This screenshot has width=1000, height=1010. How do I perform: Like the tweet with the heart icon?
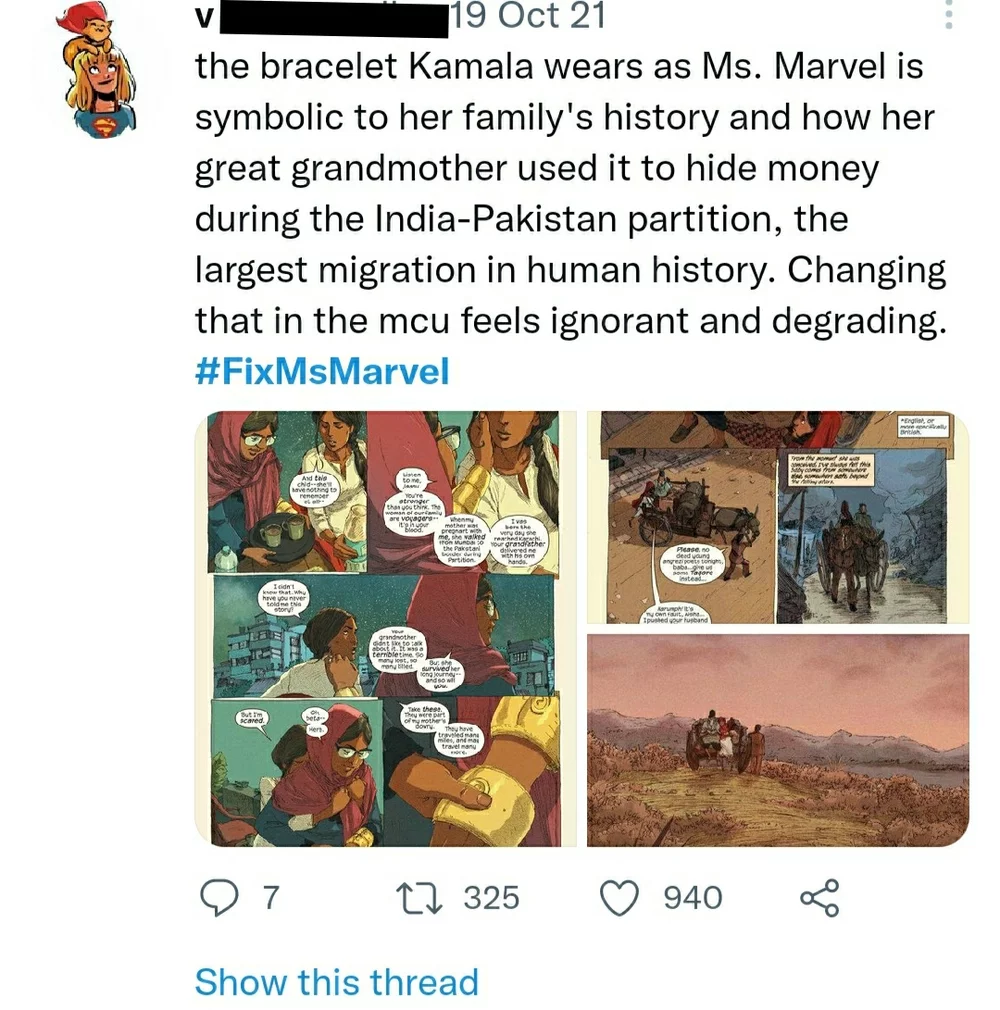point(618,897)
